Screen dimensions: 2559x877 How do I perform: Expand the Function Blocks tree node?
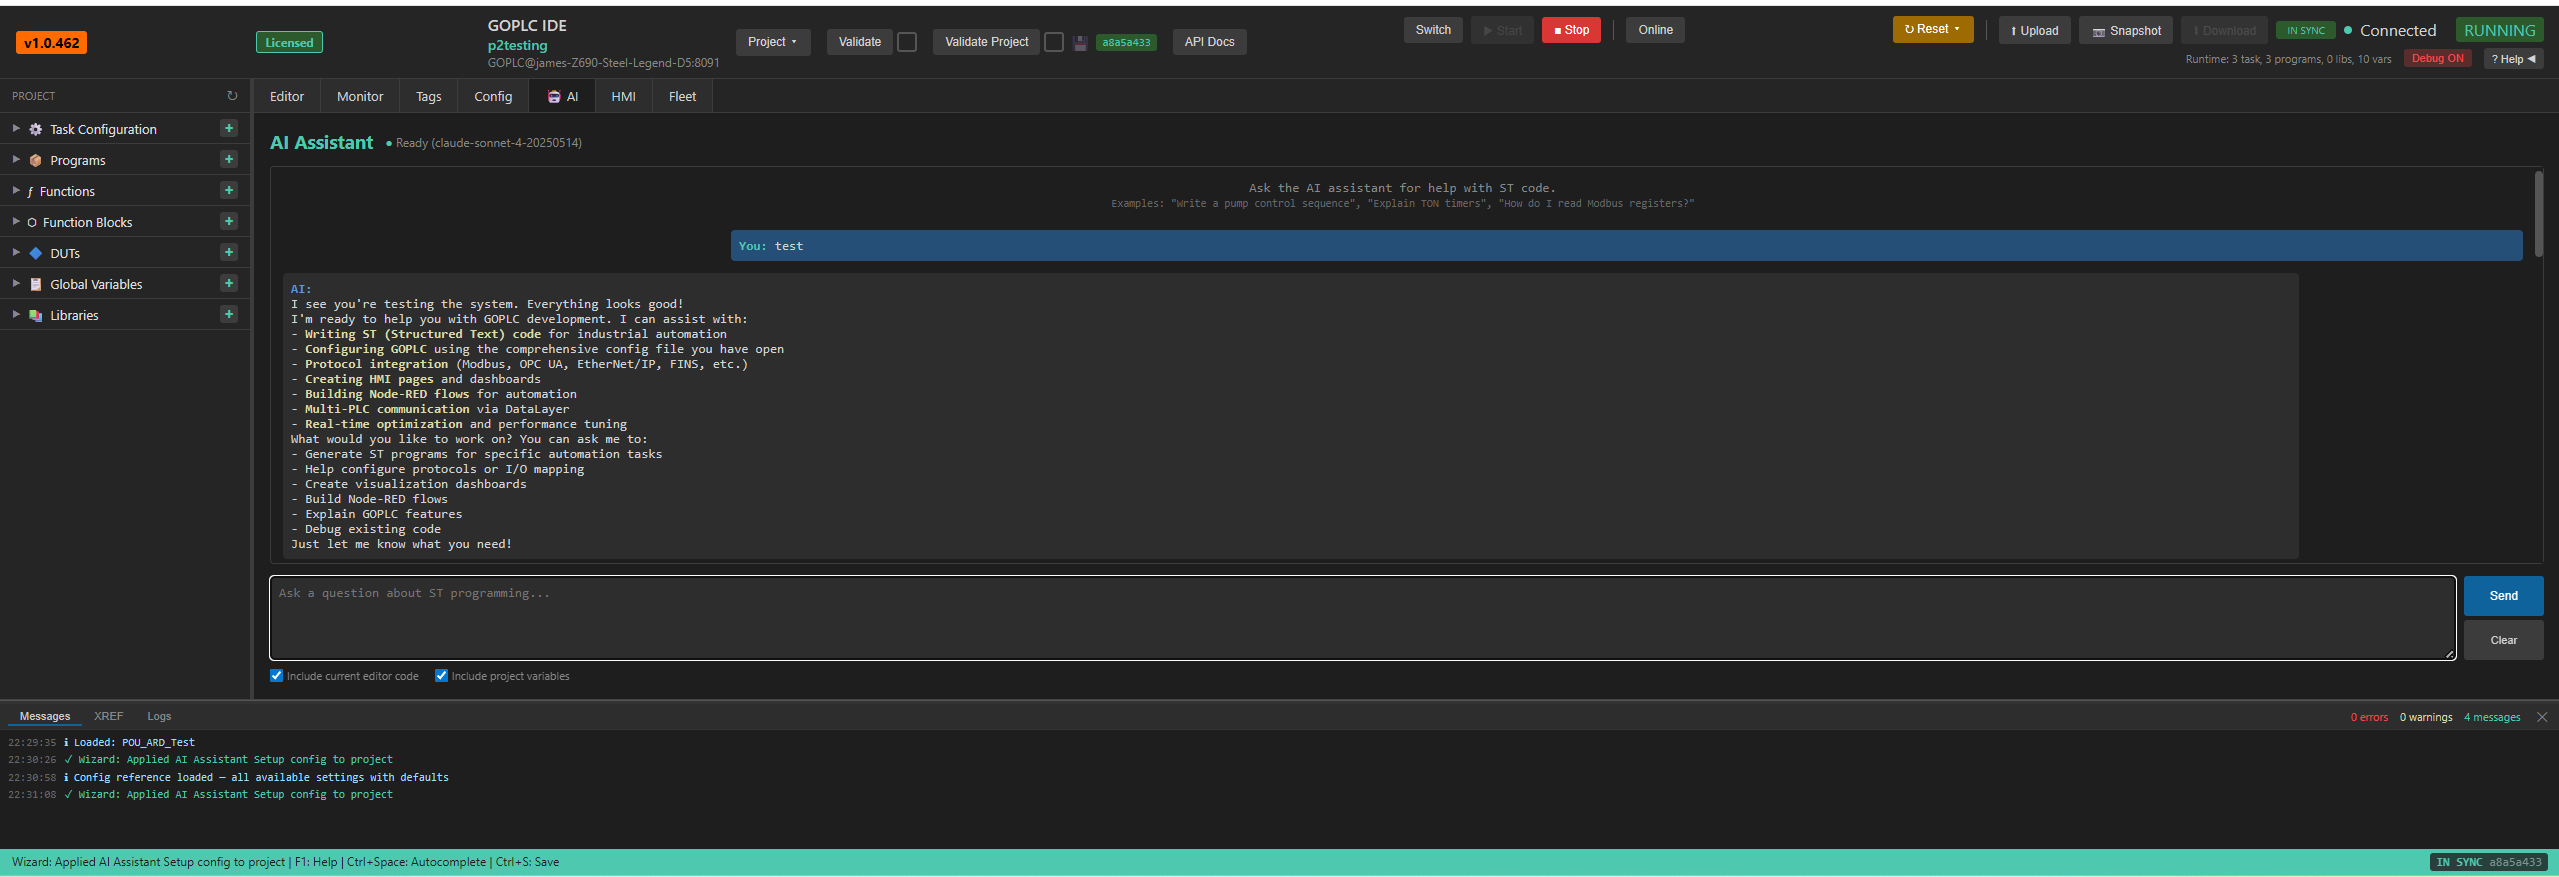(x=16, y=222)
